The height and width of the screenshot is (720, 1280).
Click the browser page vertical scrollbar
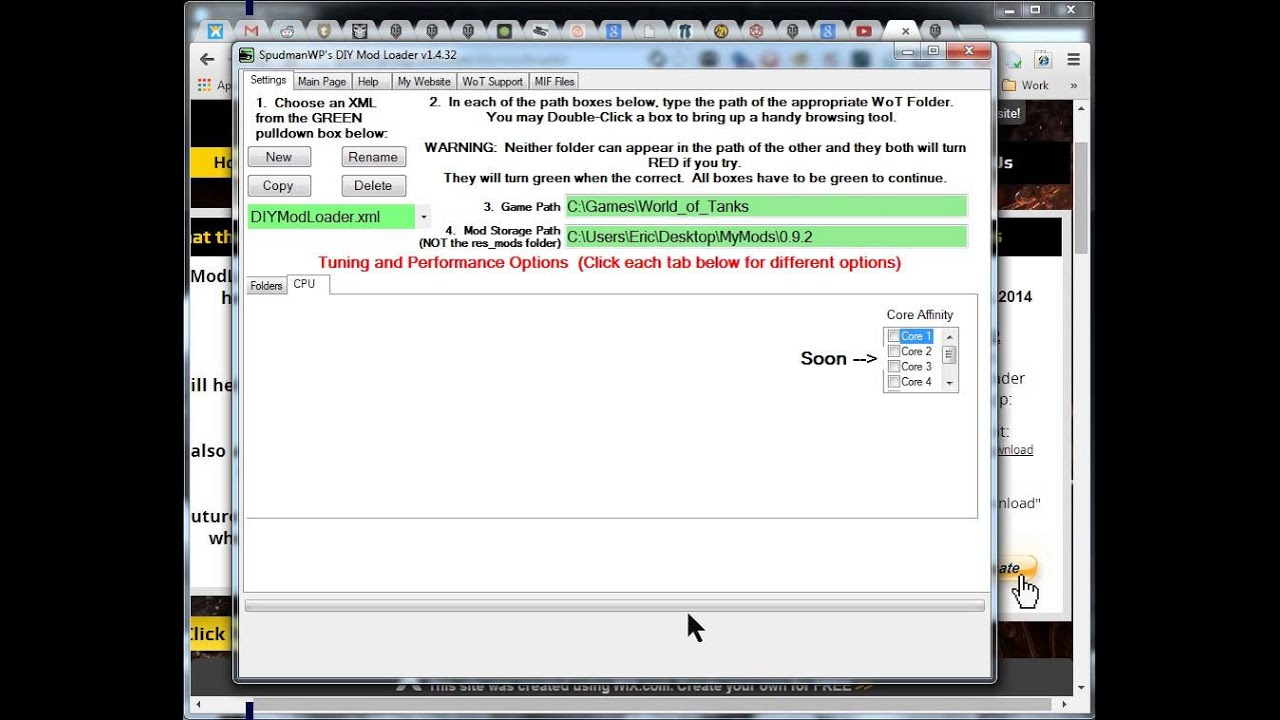(1080, 200)
